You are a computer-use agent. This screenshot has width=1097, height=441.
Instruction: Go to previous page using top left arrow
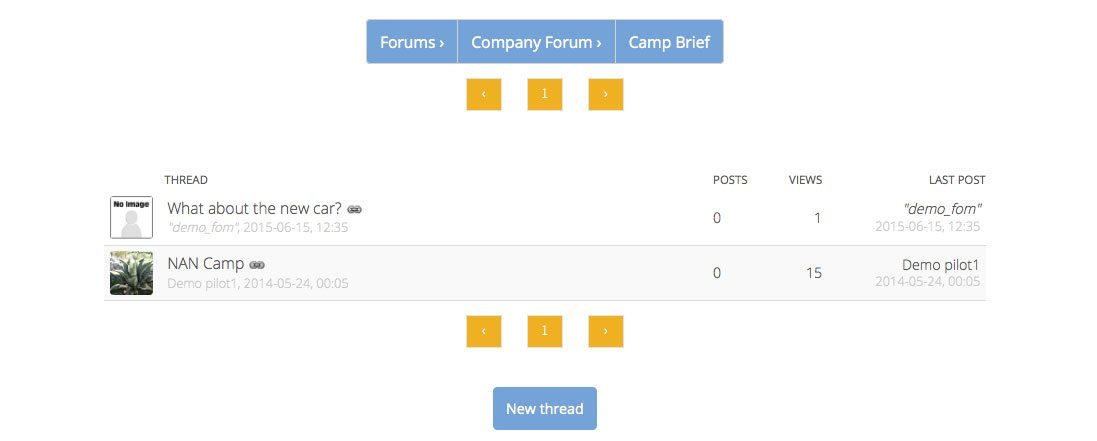click(483, 94)
